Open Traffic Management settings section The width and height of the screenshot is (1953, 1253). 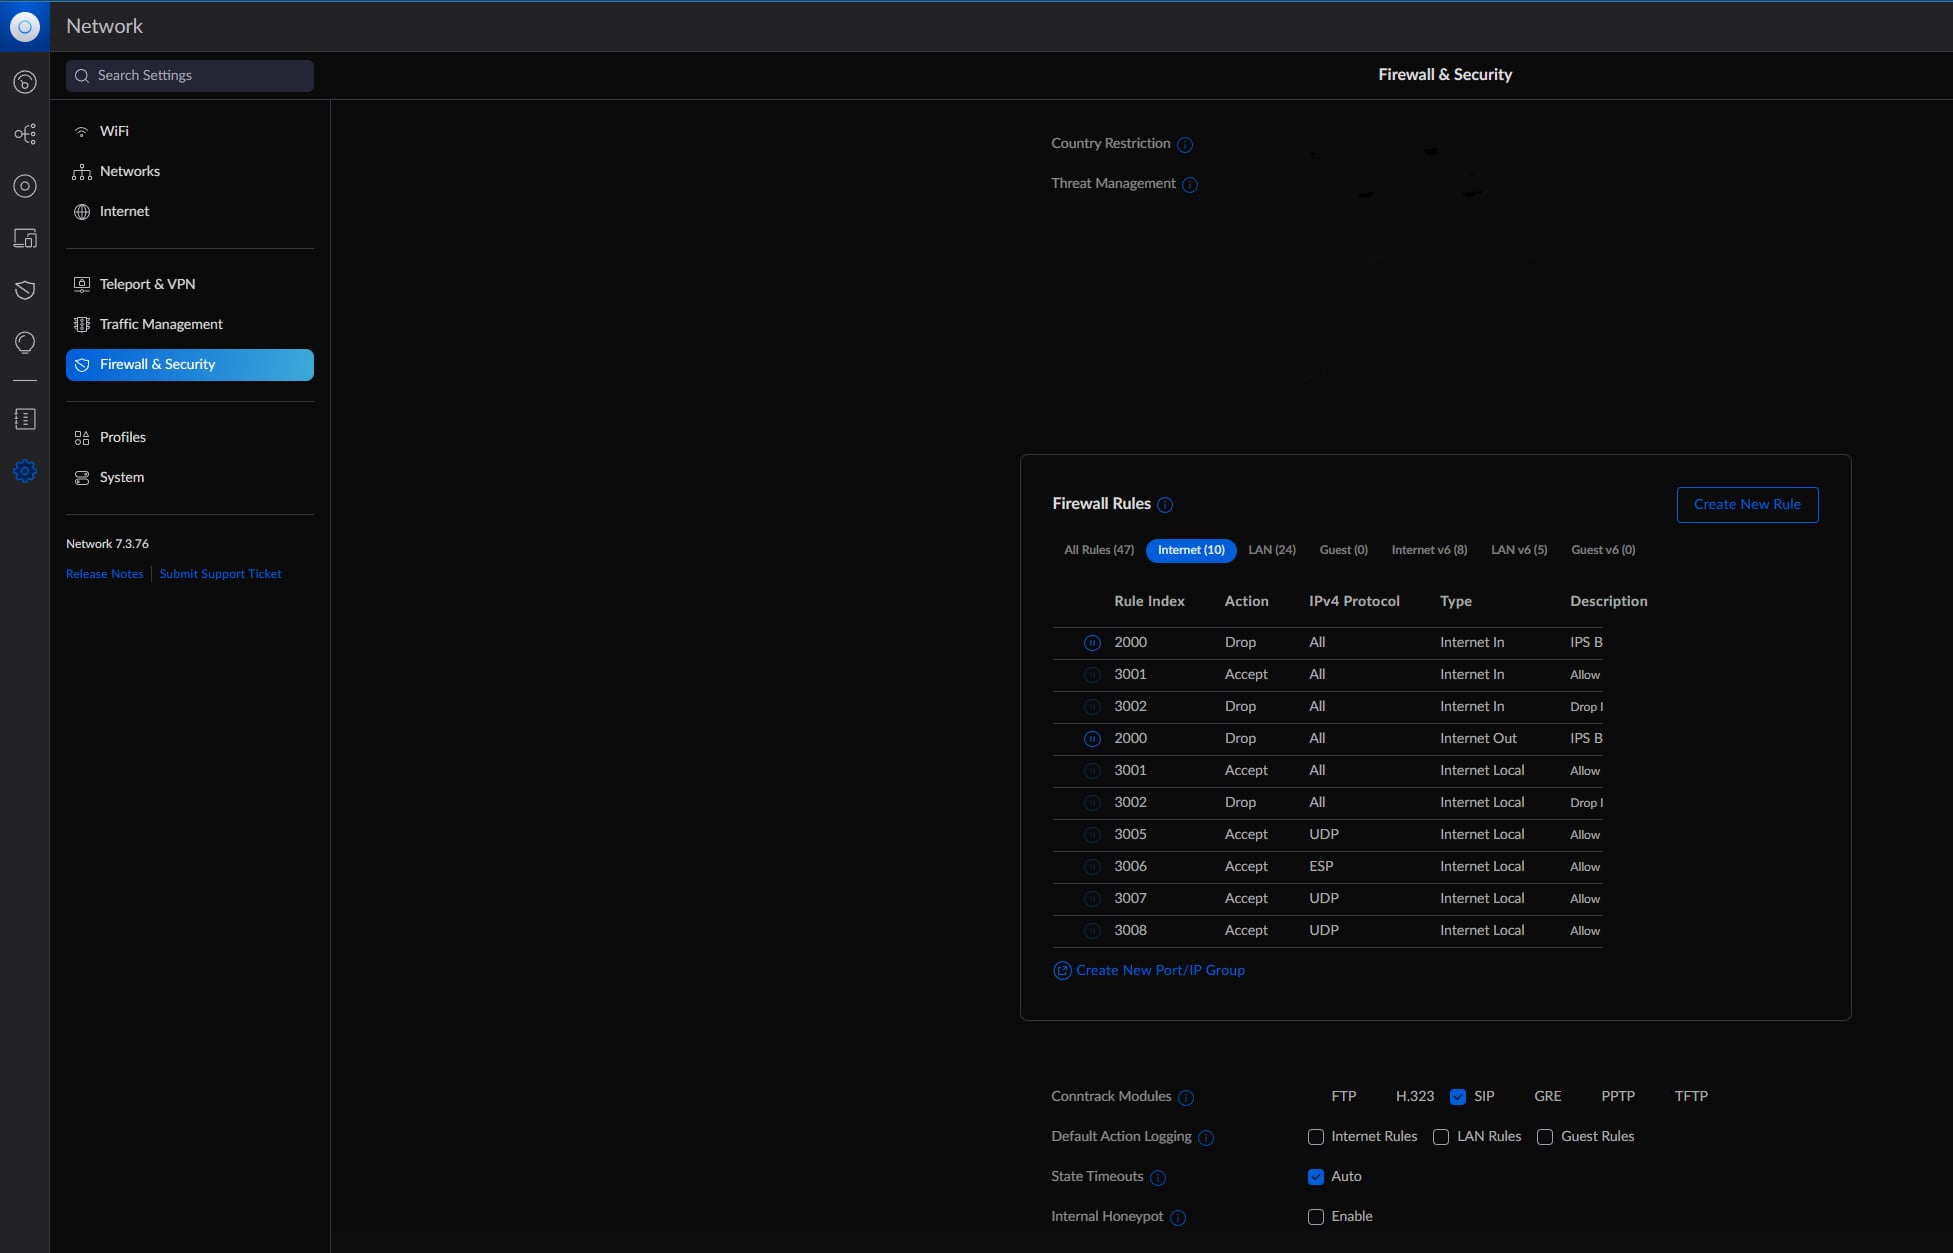pos(161,324)
